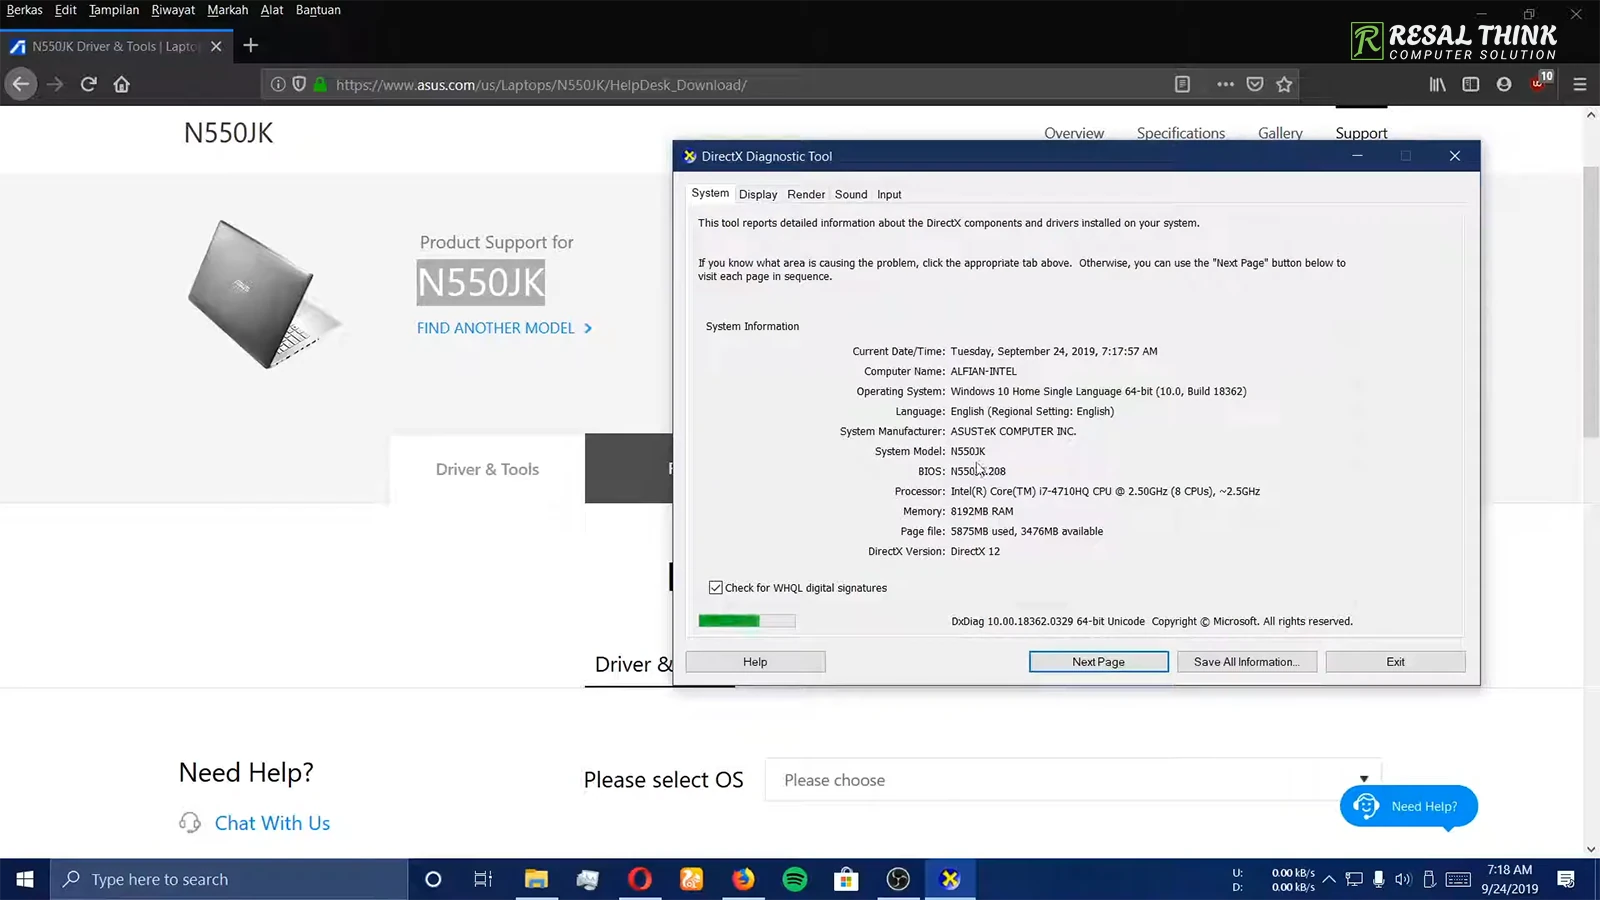Click the DxDiag loading progress bar
This screenshot has width=1600, height=900.
(x=747, y=621)
